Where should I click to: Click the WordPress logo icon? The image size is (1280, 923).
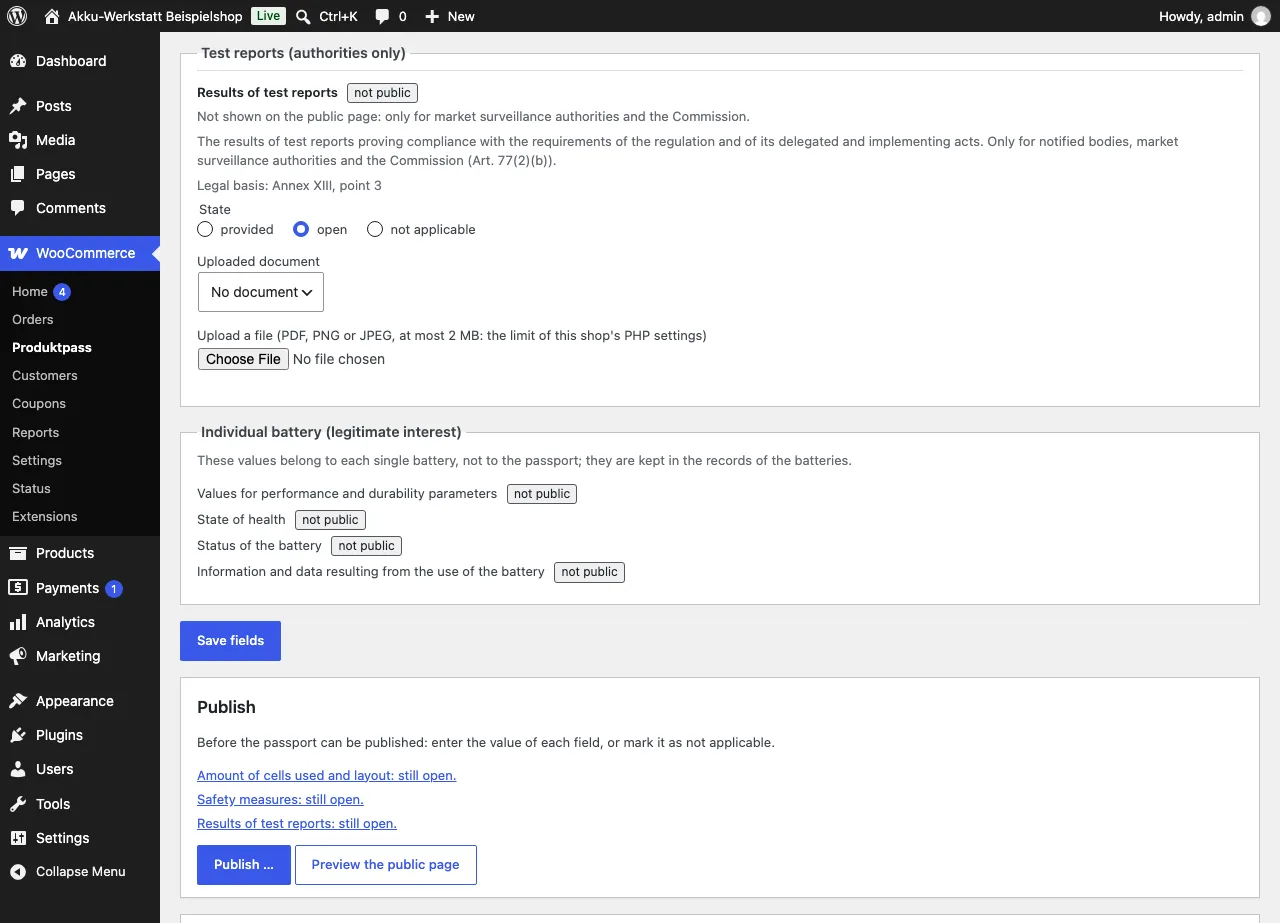17,16
